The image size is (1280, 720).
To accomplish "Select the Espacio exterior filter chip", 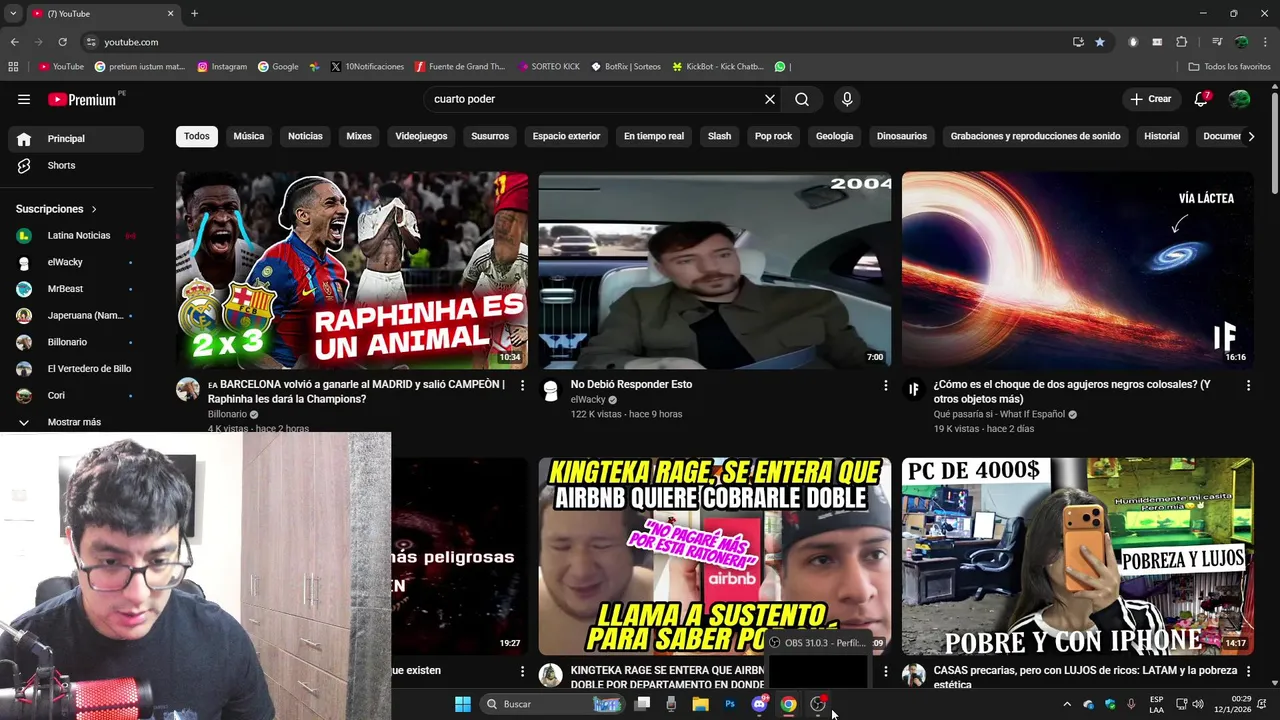I will pyautogui.click(x=566, y=136).
